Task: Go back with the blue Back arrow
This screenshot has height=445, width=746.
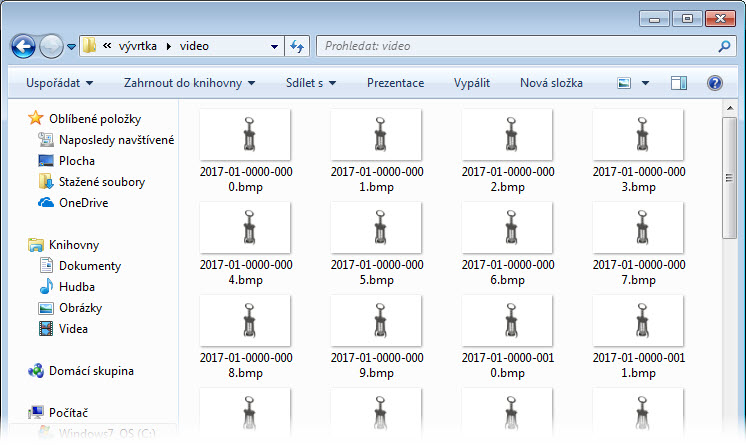Action: 23,46
